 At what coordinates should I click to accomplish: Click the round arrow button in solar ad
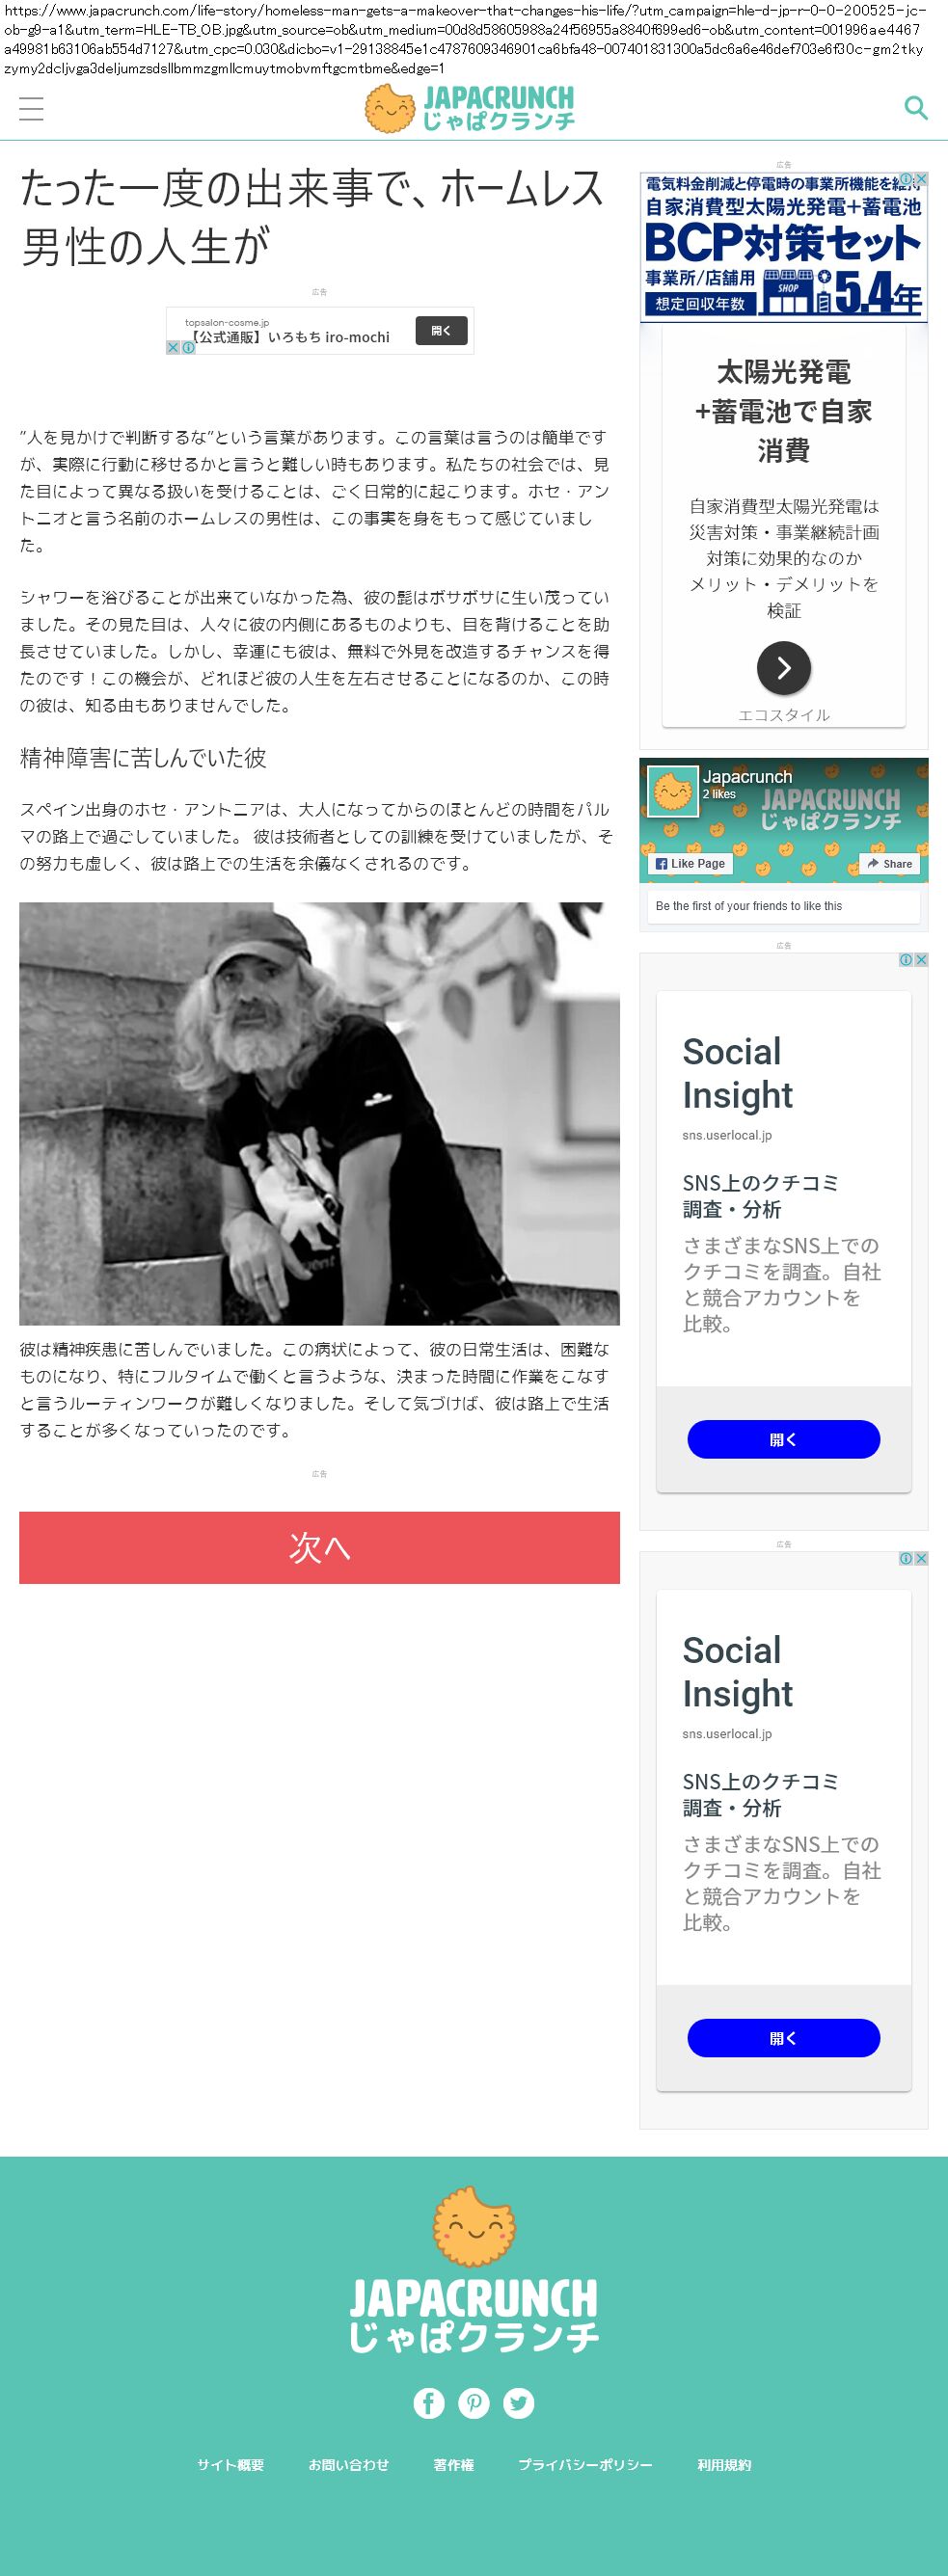click(x=783, y=667)
